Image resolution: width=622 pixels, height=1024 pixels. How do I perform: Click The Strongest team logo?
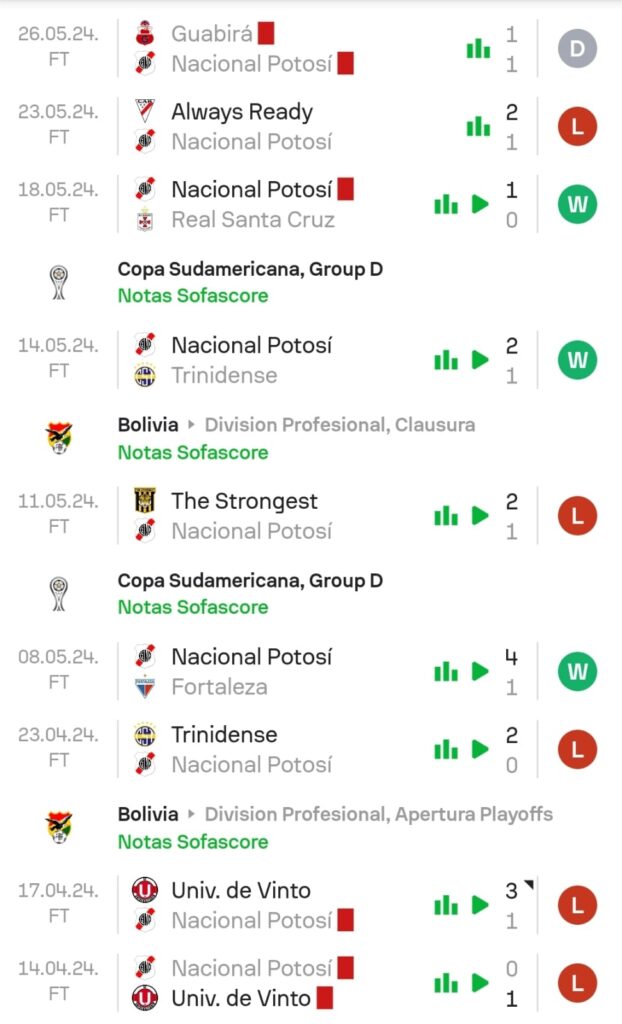pos(145,501)
